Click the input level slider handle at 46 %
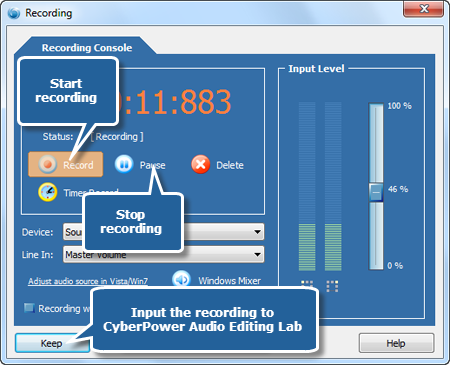Viewport: 450px width, 365px height. (x=376, y=192)
